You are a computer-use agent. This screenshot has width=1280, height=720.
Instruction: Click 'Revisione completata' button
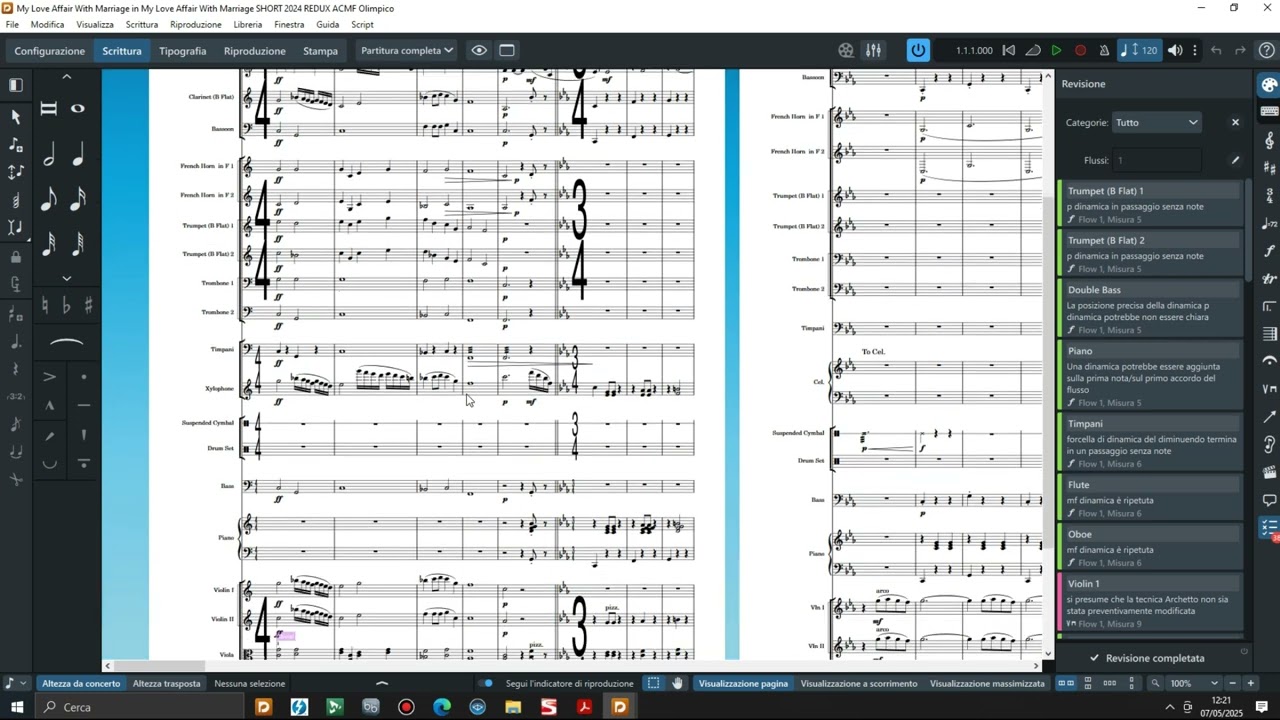(x=1146, y=658)
